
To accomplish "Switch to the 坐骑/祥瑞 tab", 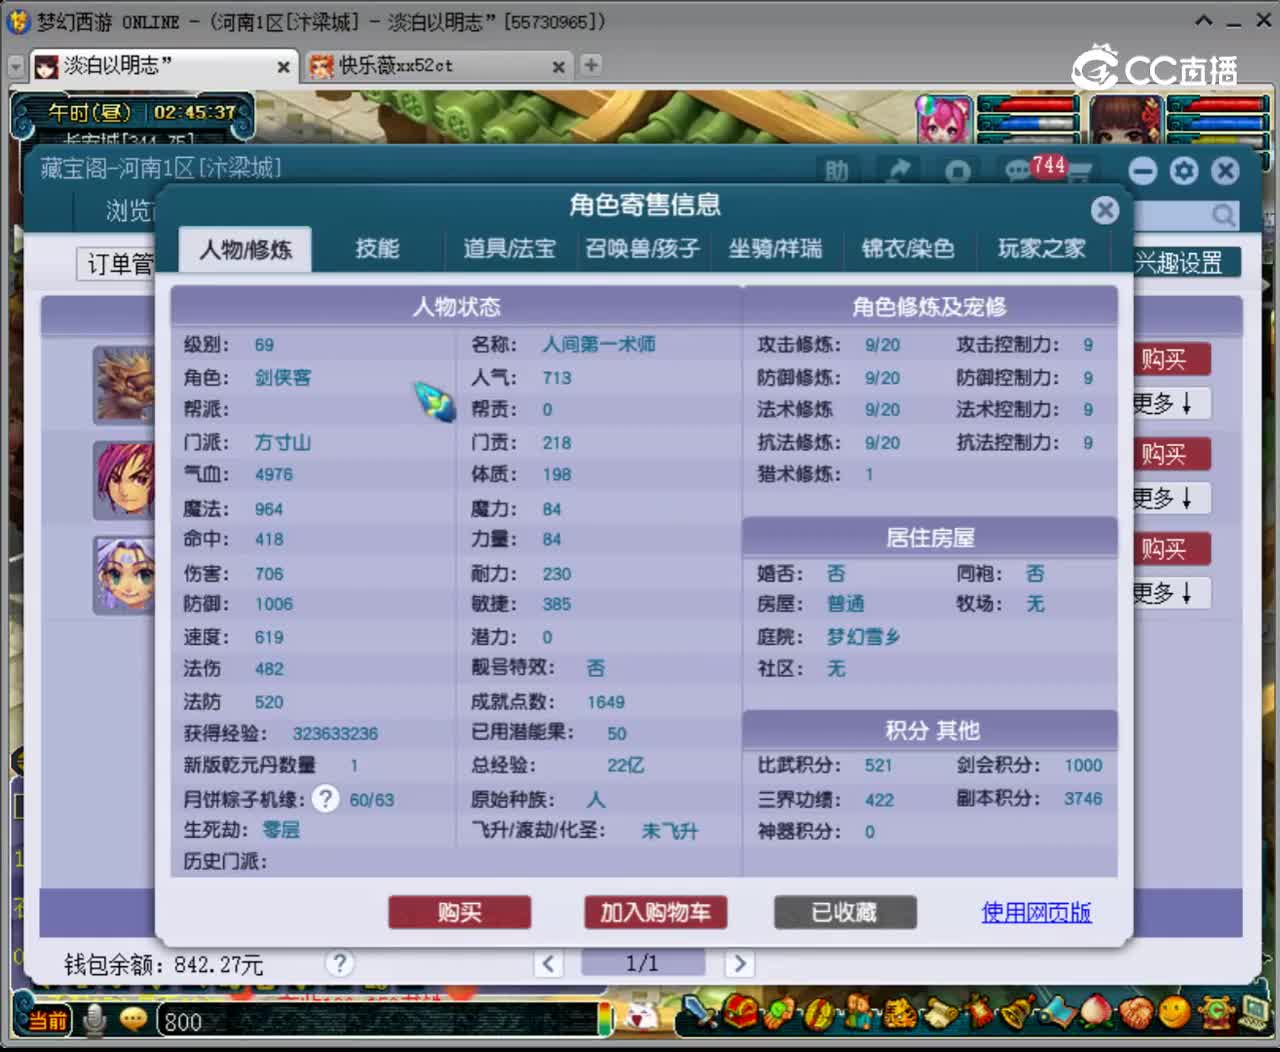I will 775,248.
